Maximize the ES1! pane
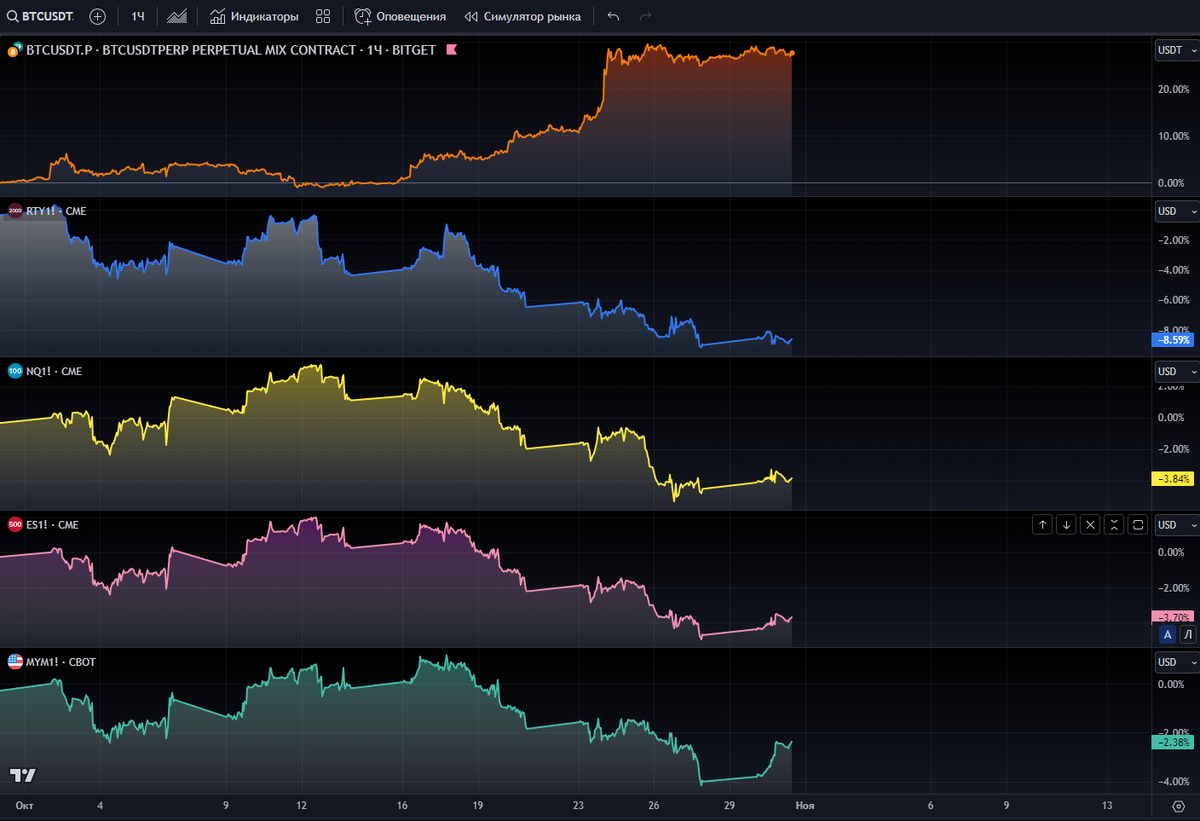The height and width of the screenshot is (821, 1200). [1138, 524]
